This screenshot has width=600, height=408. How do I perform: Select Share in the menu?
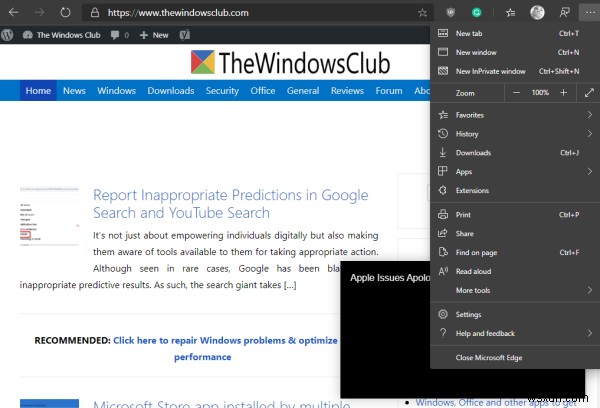[515, 233]
